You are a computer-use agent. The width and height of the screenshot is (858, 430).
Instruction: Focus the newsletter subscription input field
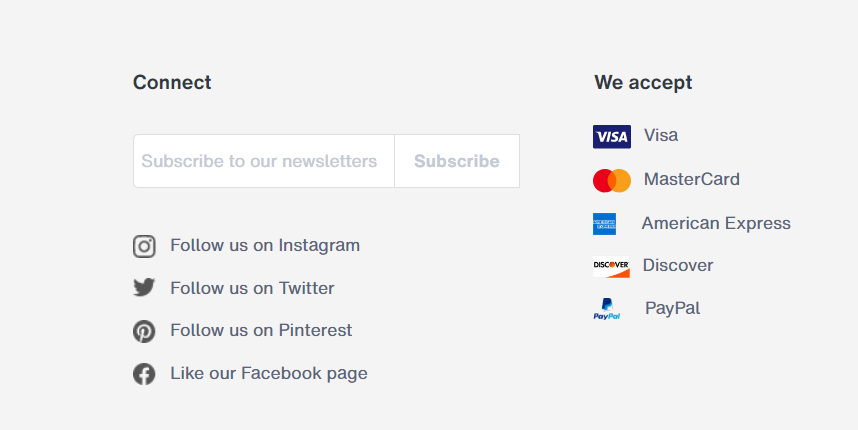264,161
